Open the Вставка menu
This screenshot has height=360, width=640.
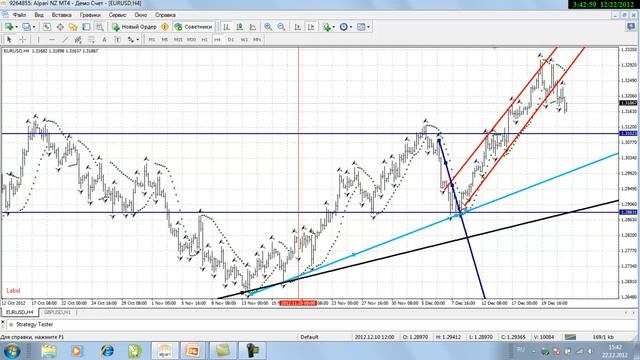tap(62, 15)
